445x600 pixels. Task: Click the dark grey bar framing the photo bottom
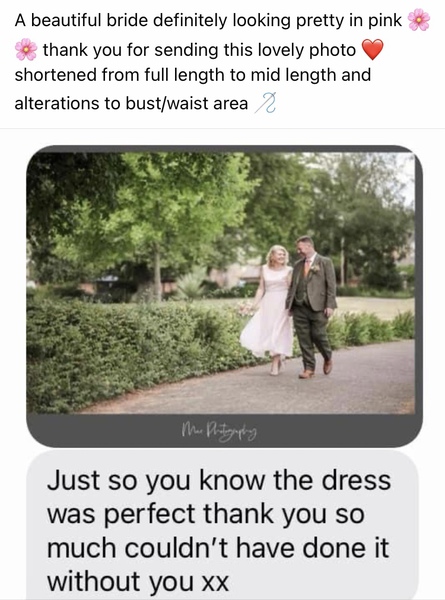224,430
